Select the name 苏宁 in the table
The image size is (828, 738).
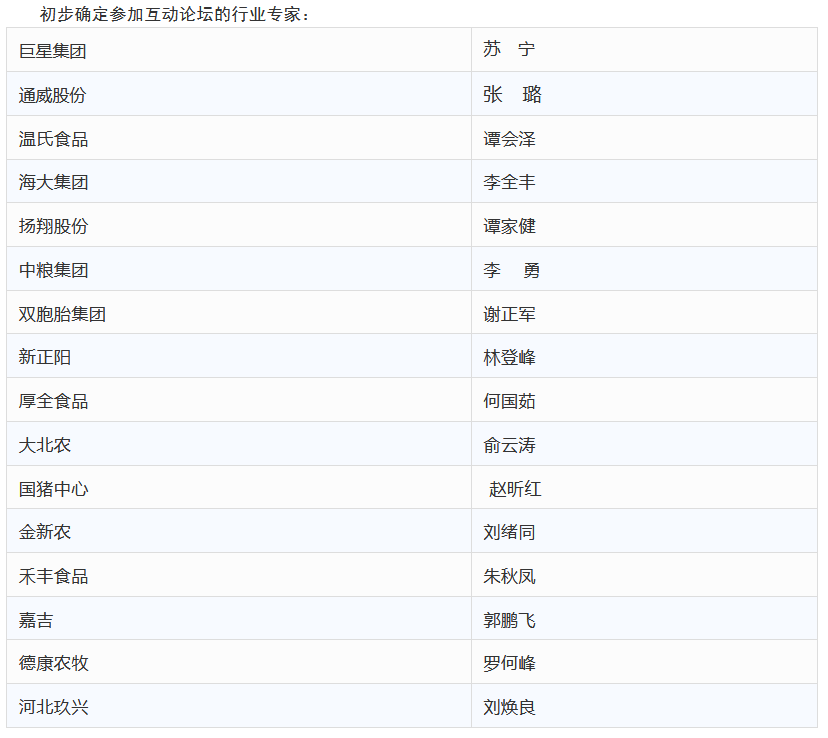tap(509, 50)
